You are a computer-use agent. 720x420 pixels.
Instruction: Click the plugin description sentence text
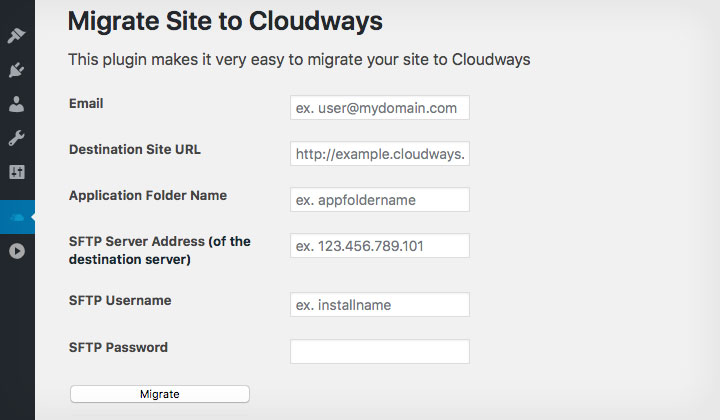click(x=299, y=60)
